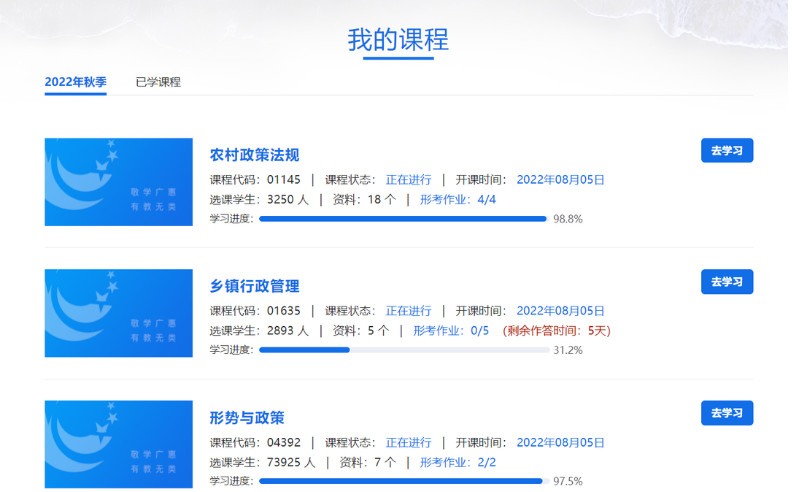The width and height of the screenshot is (792, 492).
Task: Click 去学习 button for 乡镇行政管理
Action: point(727,282)
